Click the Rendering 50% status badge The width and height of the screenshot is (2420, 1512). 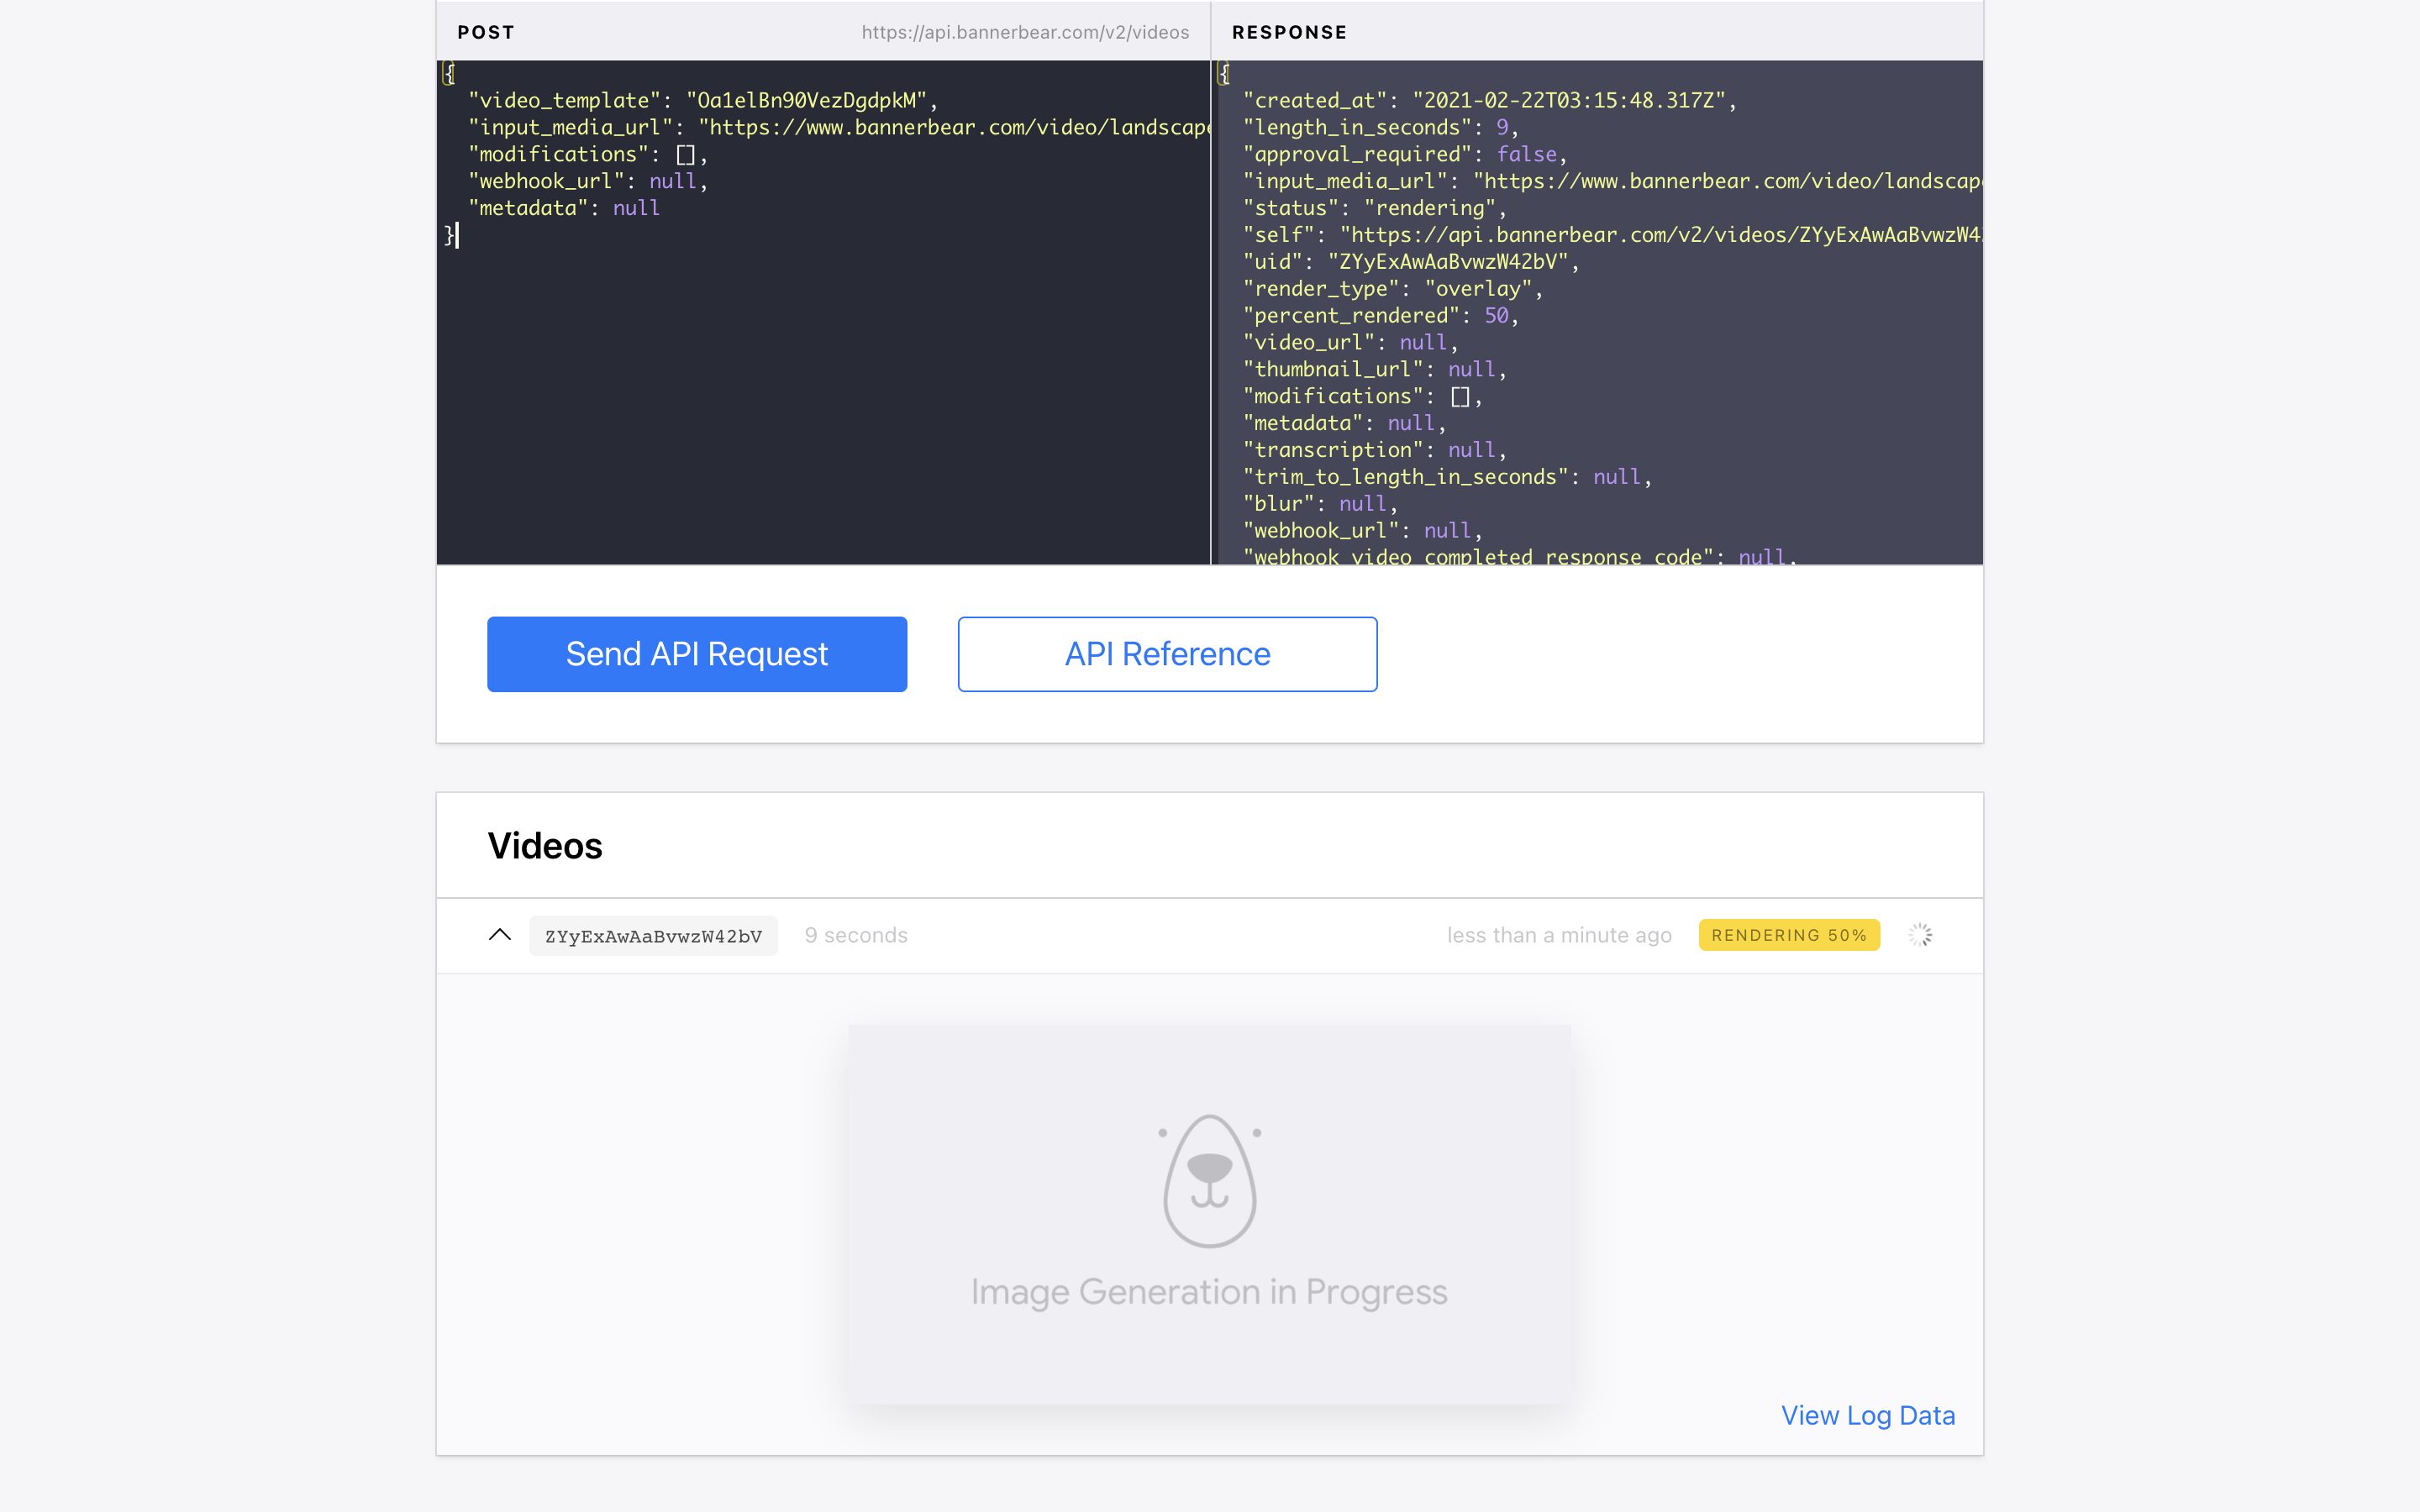pyautogui.click(x=1788, y=935)
